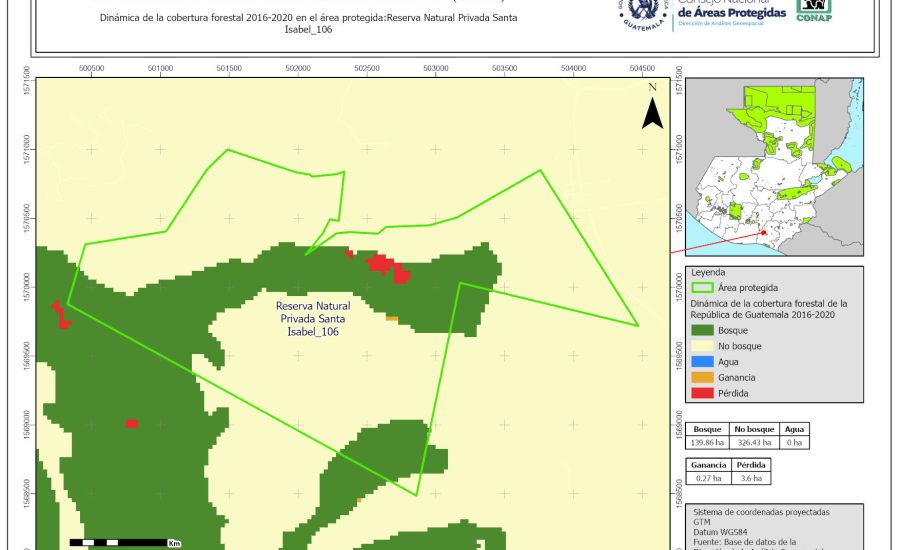Click the Área protegida green outline symbol

pyautogui.click(x=704, y=287)
